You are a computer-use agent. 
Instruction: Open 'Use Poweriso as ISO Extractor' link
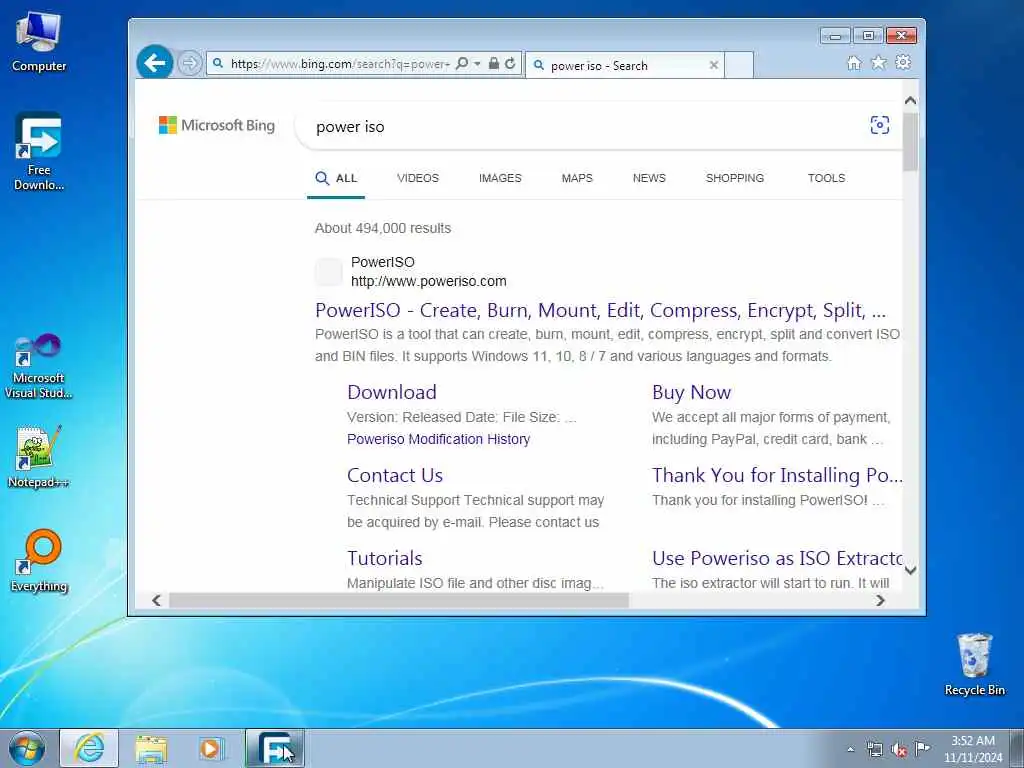pos(777,558)
